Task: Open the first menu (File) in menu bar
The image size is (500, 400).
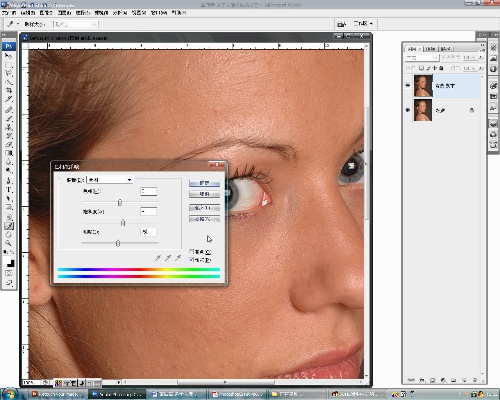Action: tap(9, 13)
